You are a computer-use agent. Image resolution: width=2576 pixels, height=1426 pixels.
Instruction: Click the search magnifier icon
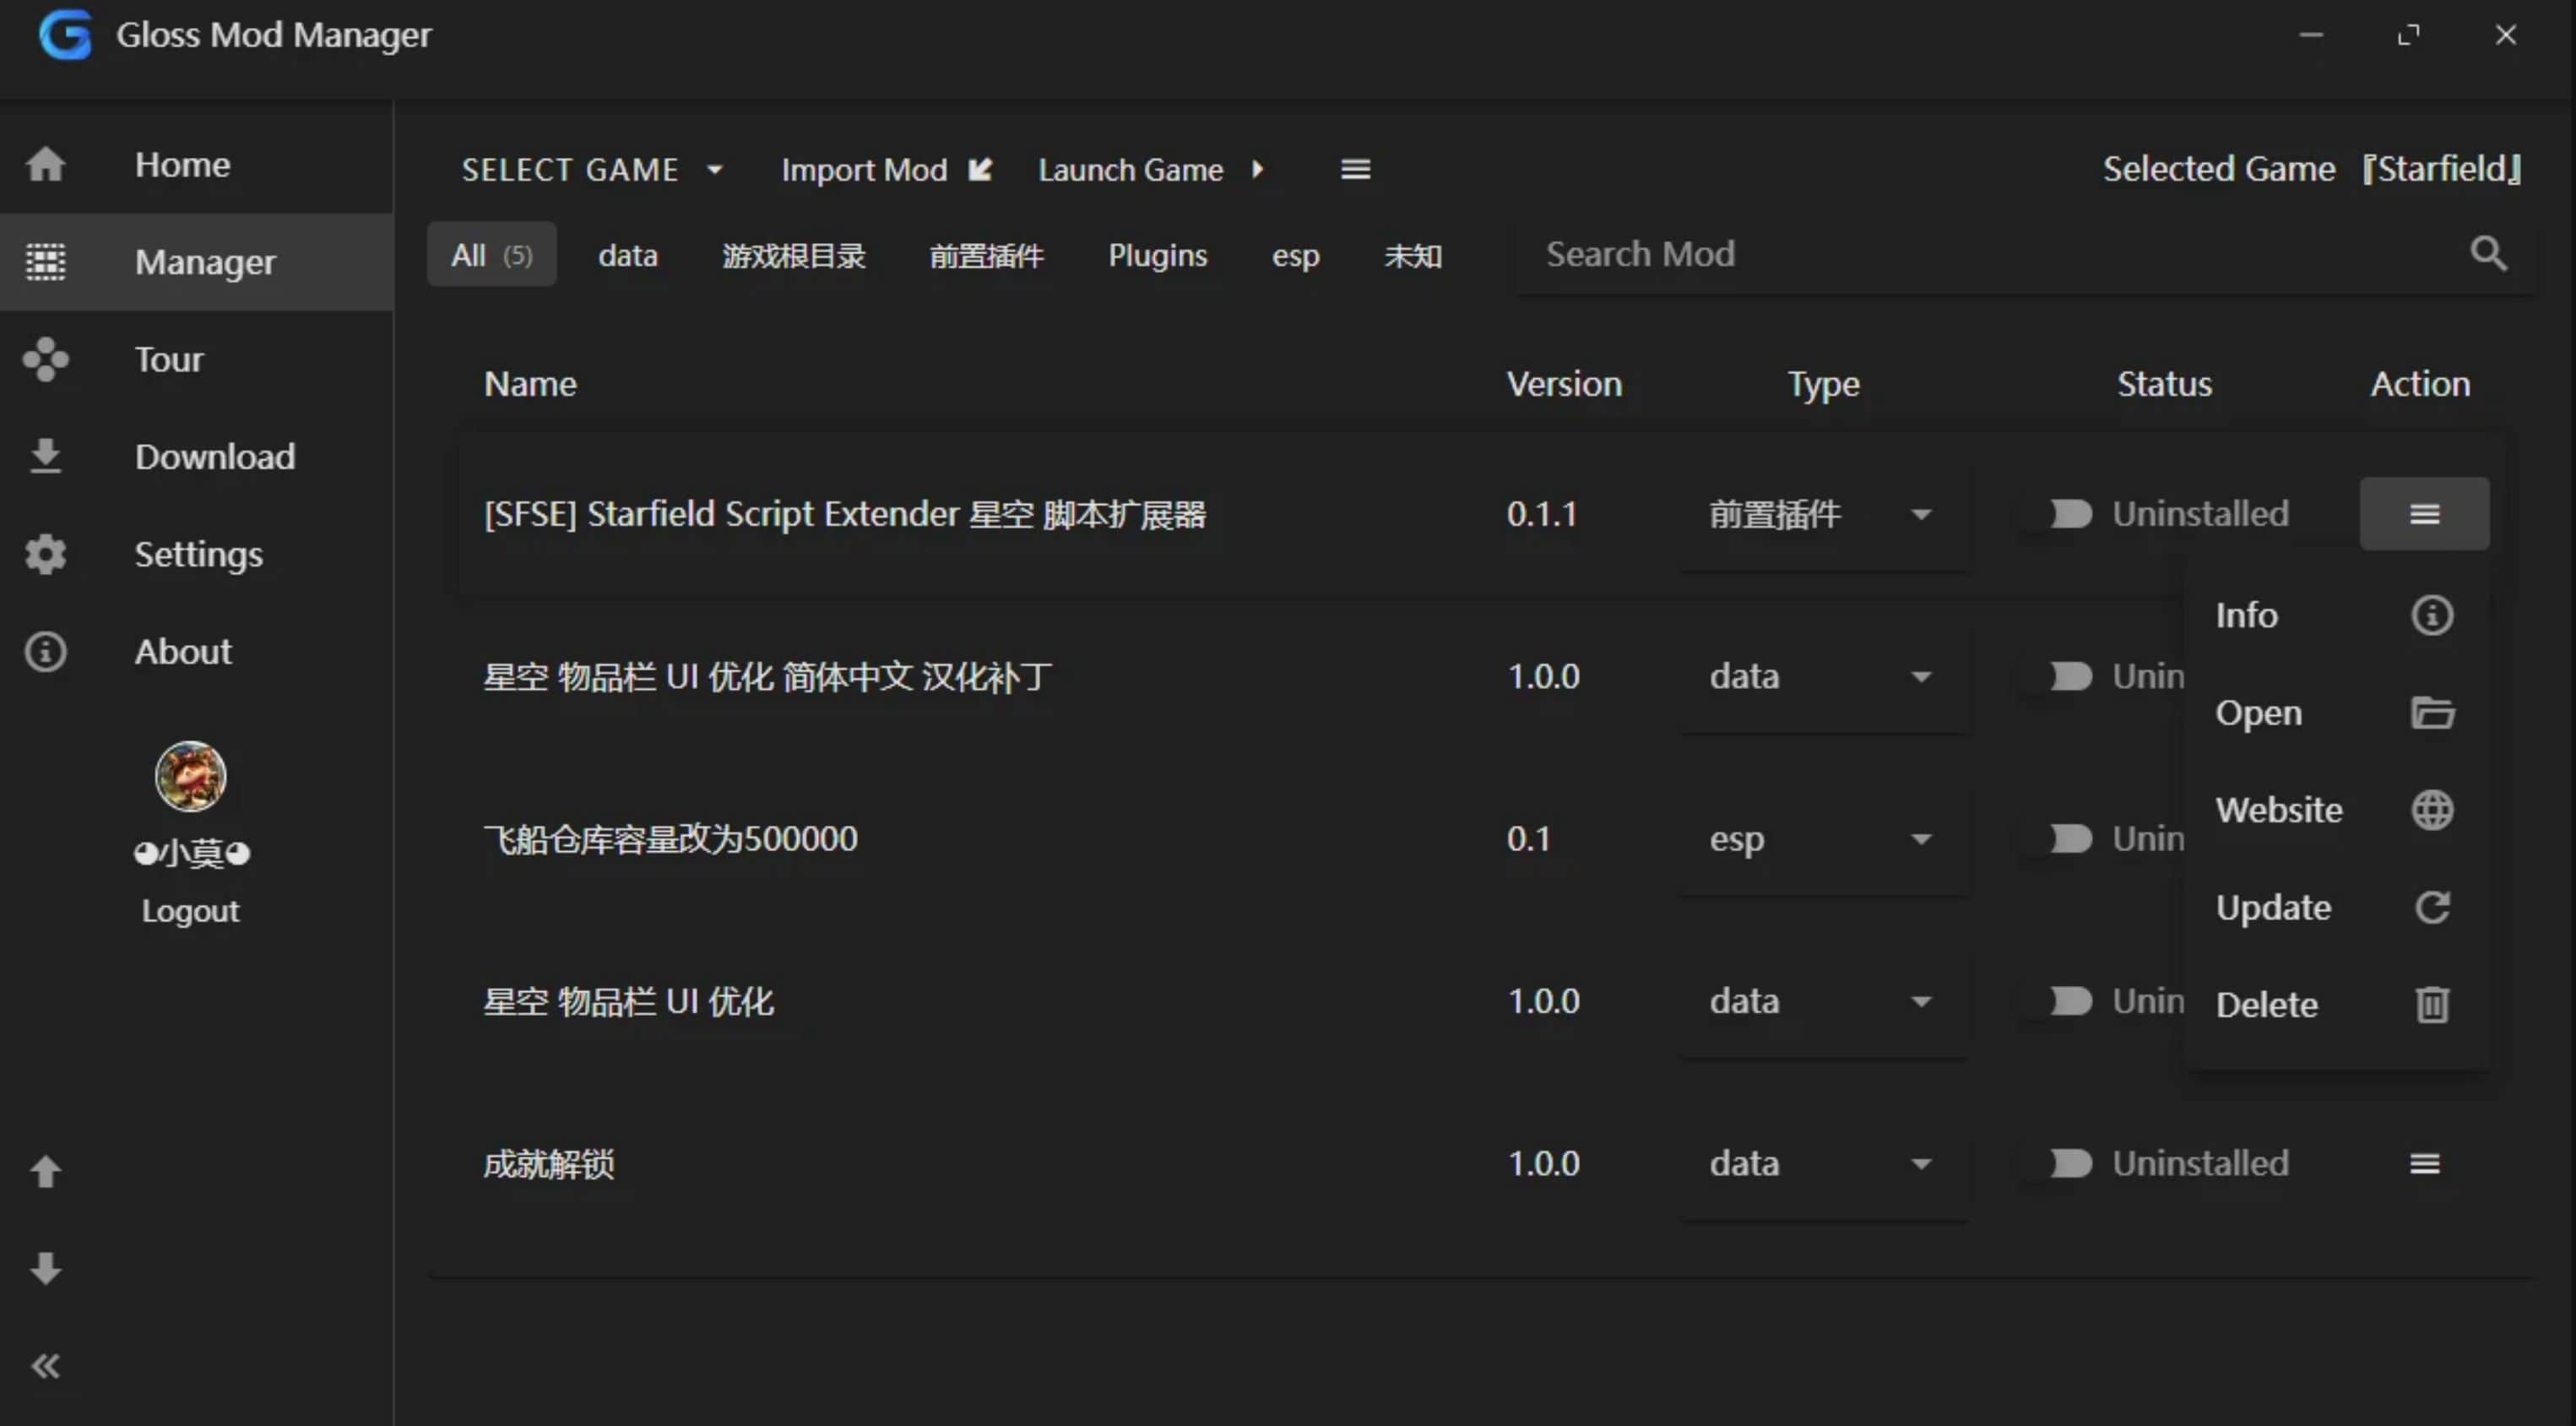pyautogui.click(x=2487, y=254)
